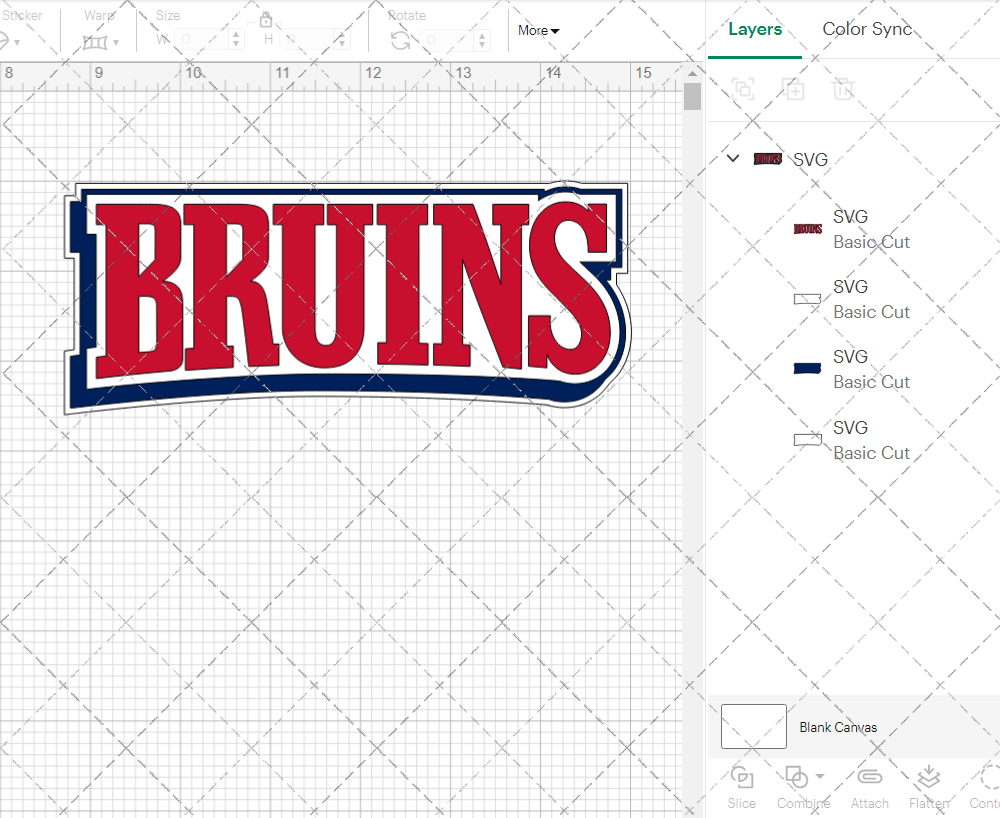Collapse the SVG group layer
The height and width of the screenshot is (818, 1000).
pyautogui.click(x=733, y=158)
